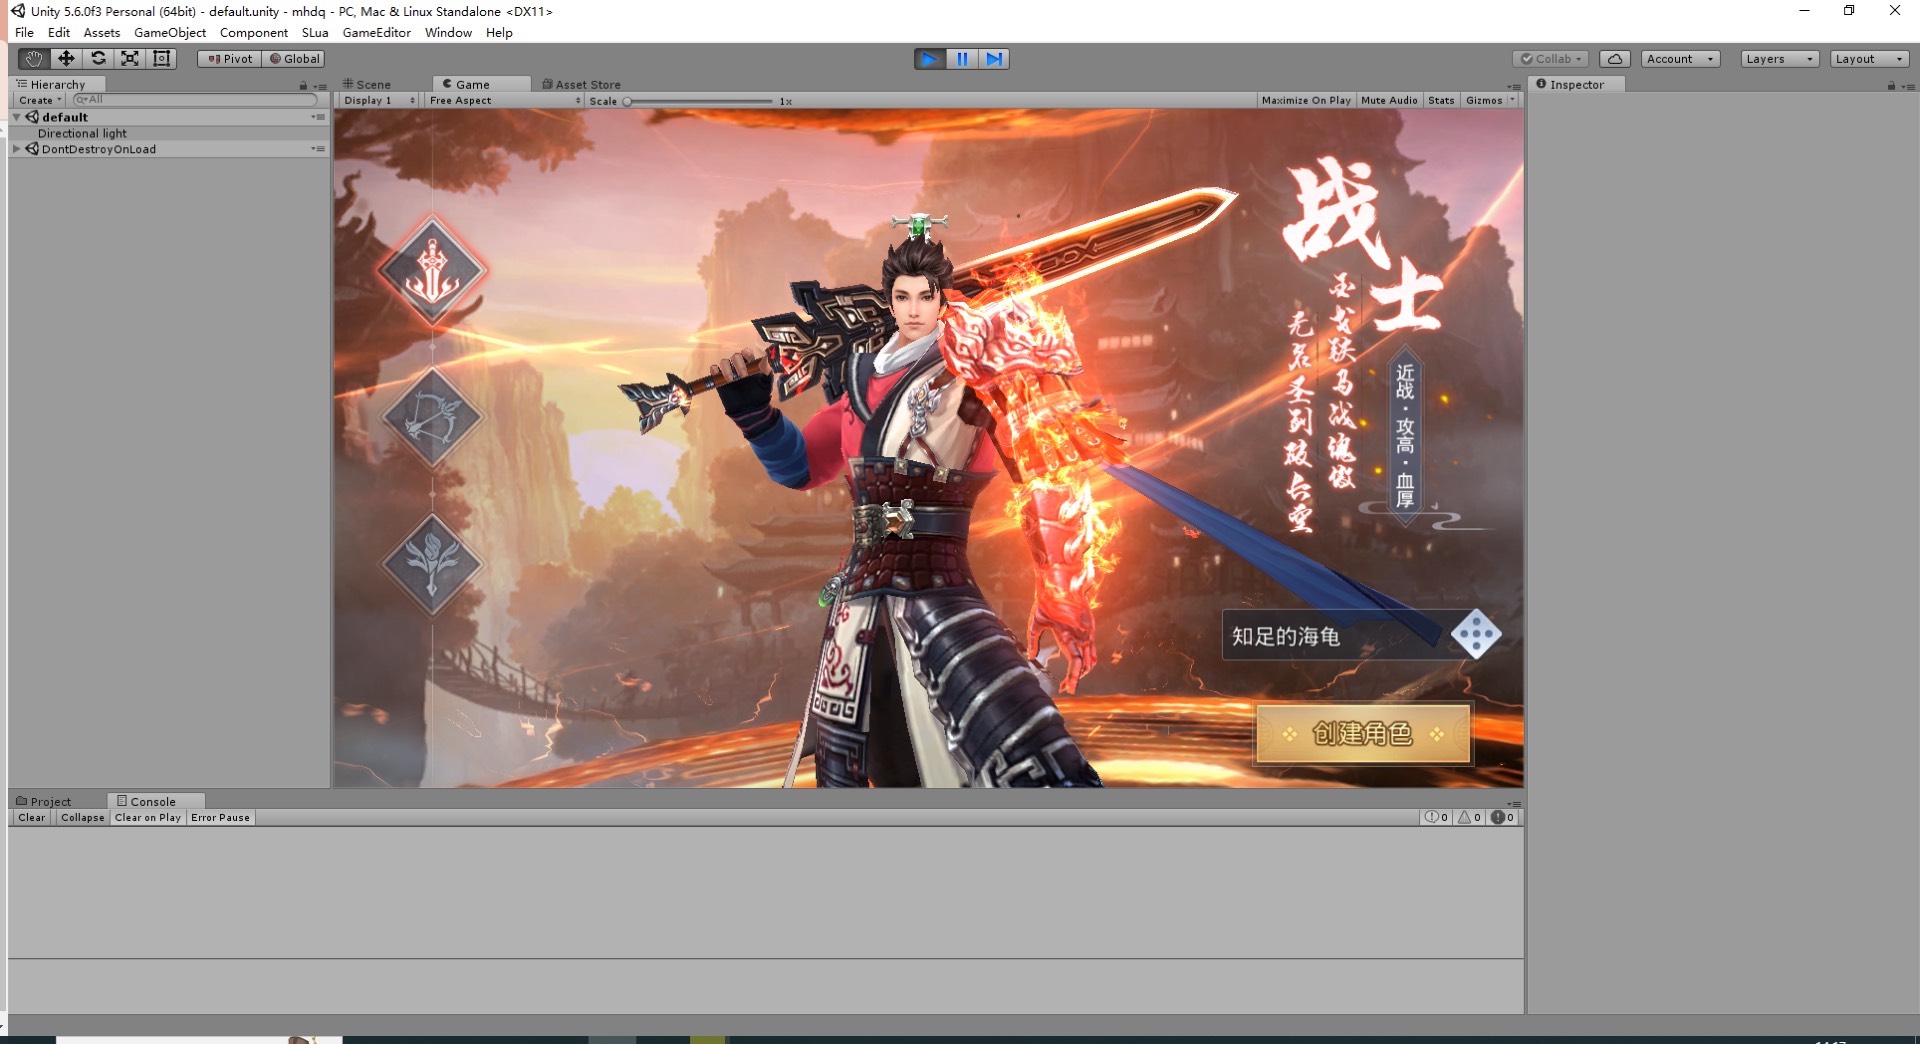Open the GameObject menu
The width and height of the screenshot is (1920, 1044).
point(169,33)
